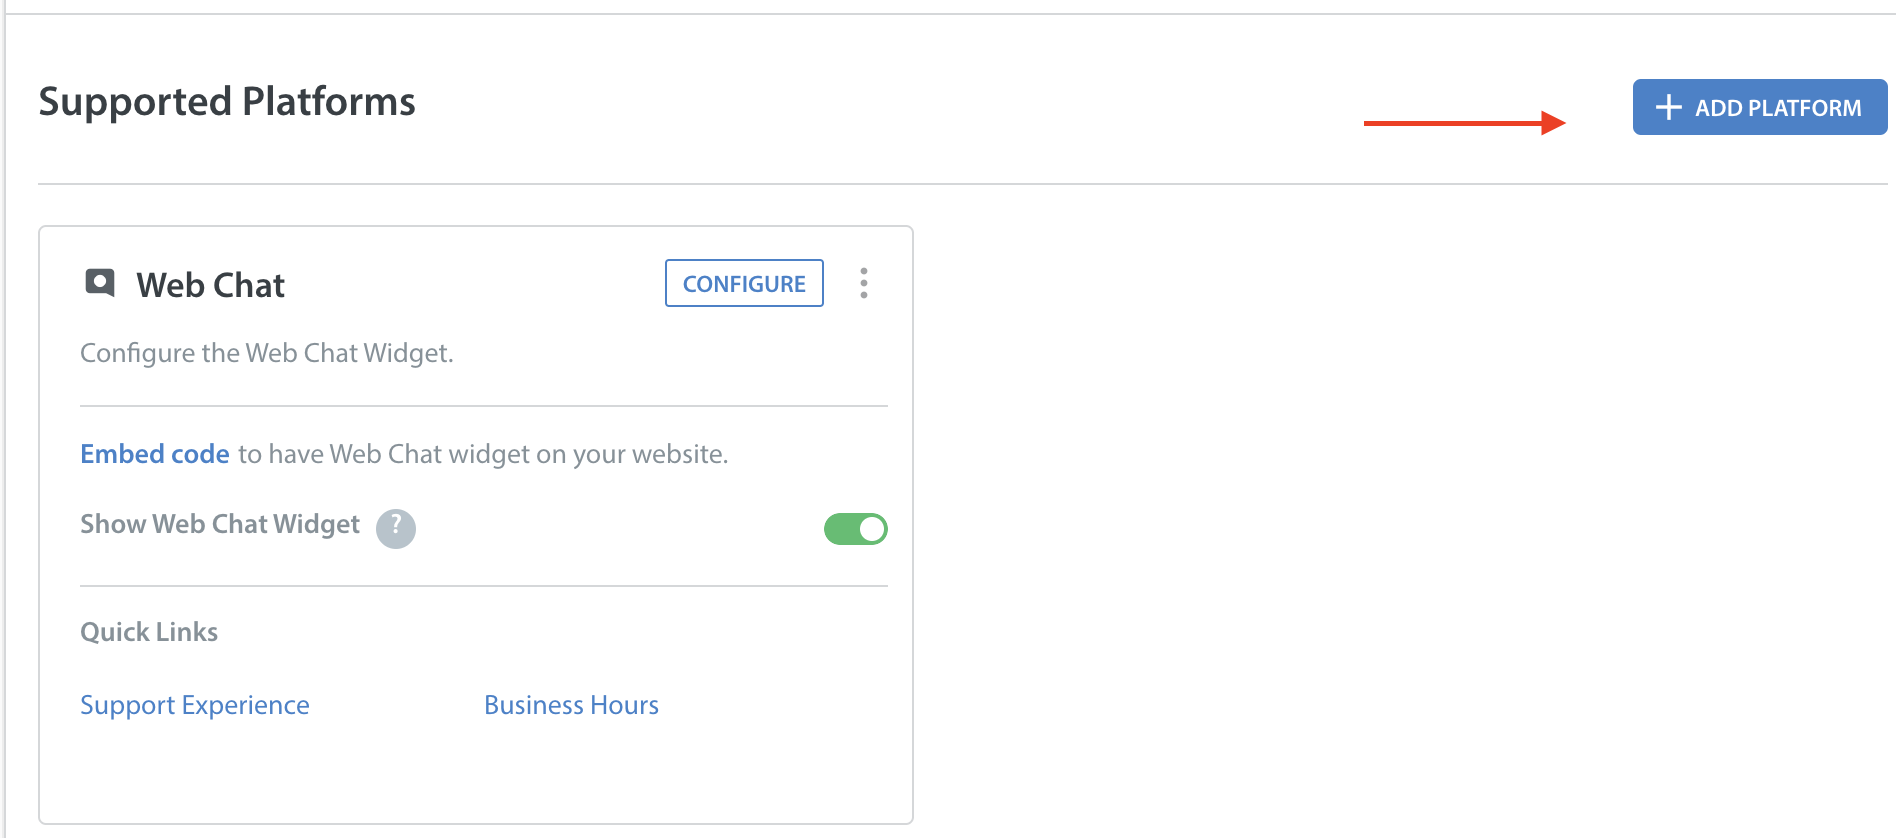Viewport: 1896px width, 838px height.
Task: Click the Show Web Chat Widget label
Action: [x=220, y=524]
